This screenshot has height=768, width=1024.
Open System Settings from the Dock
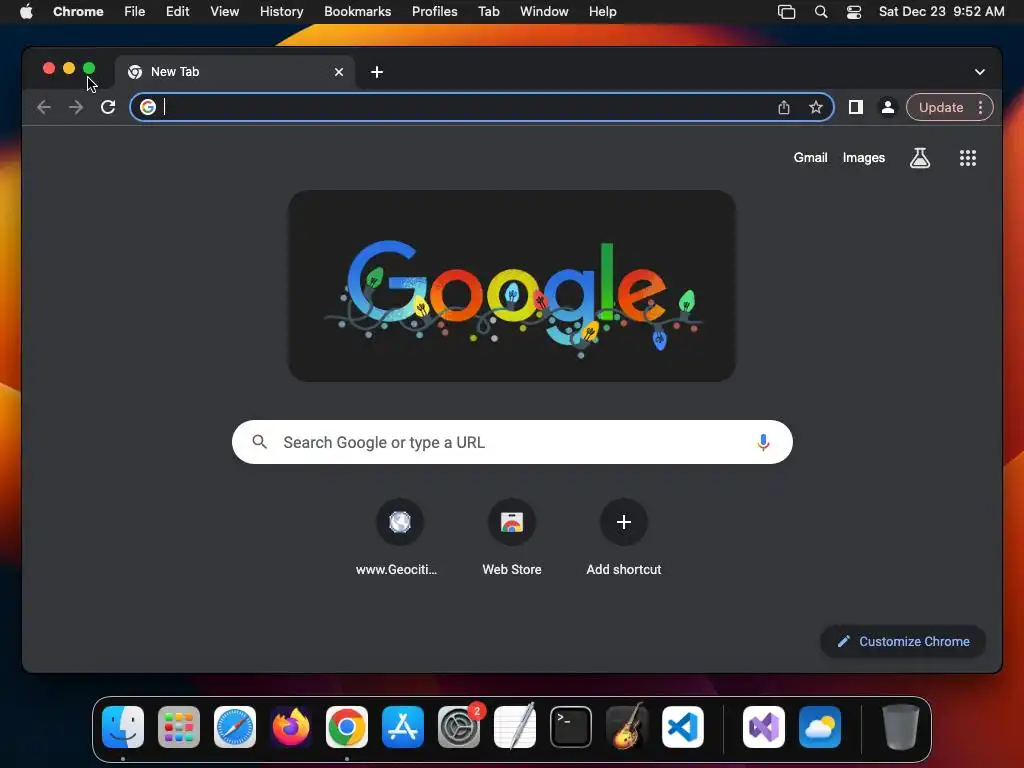click(x=459, y=727)
